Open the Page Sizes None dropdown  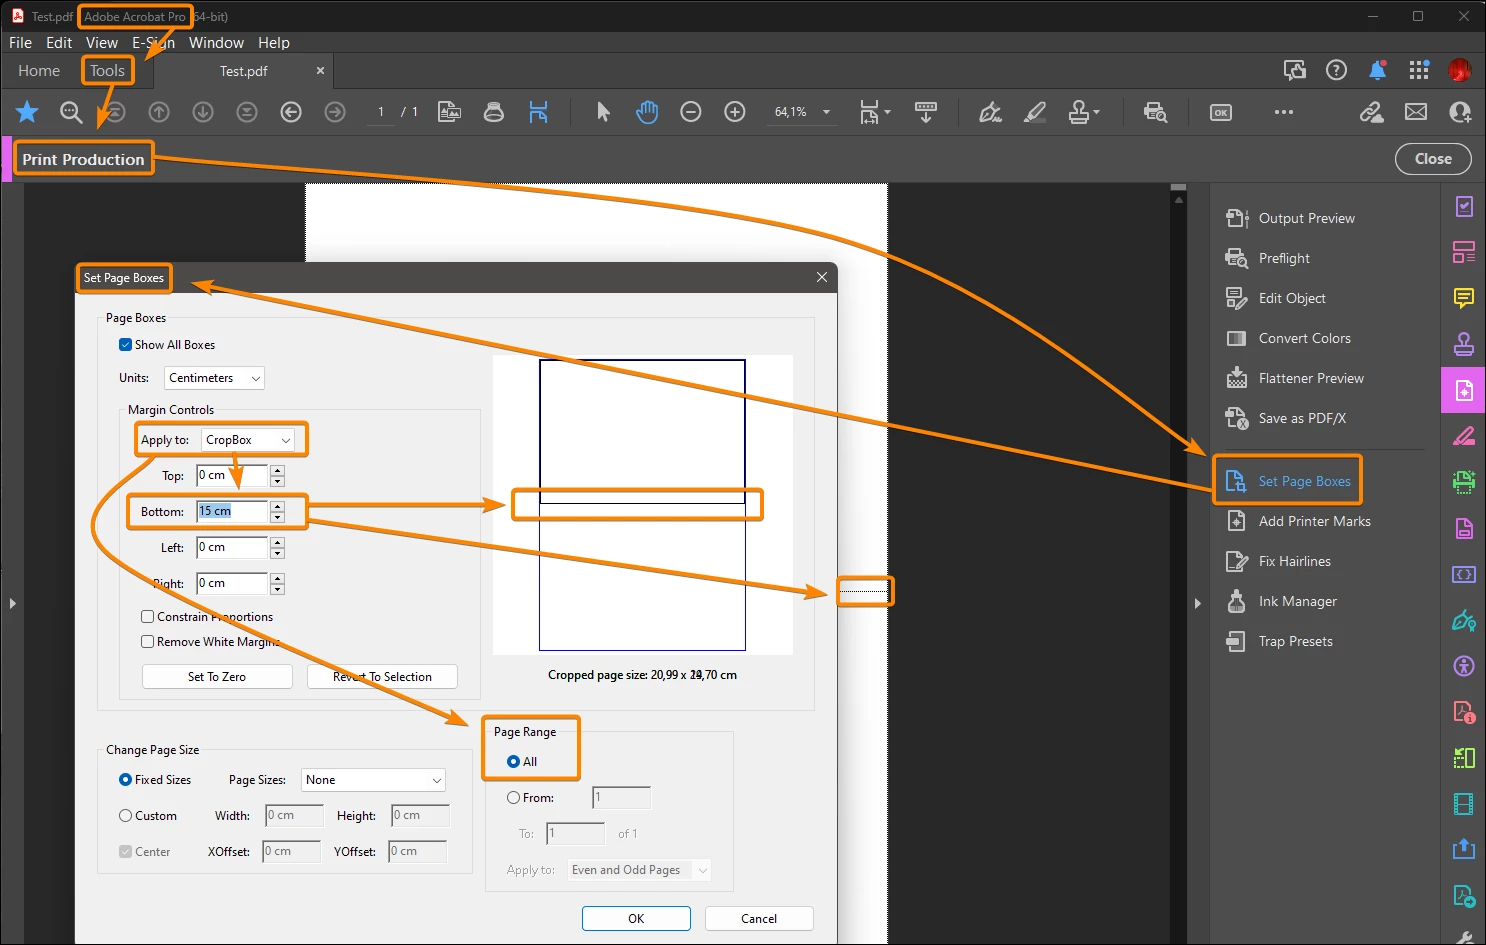click(x=373, y=780)
